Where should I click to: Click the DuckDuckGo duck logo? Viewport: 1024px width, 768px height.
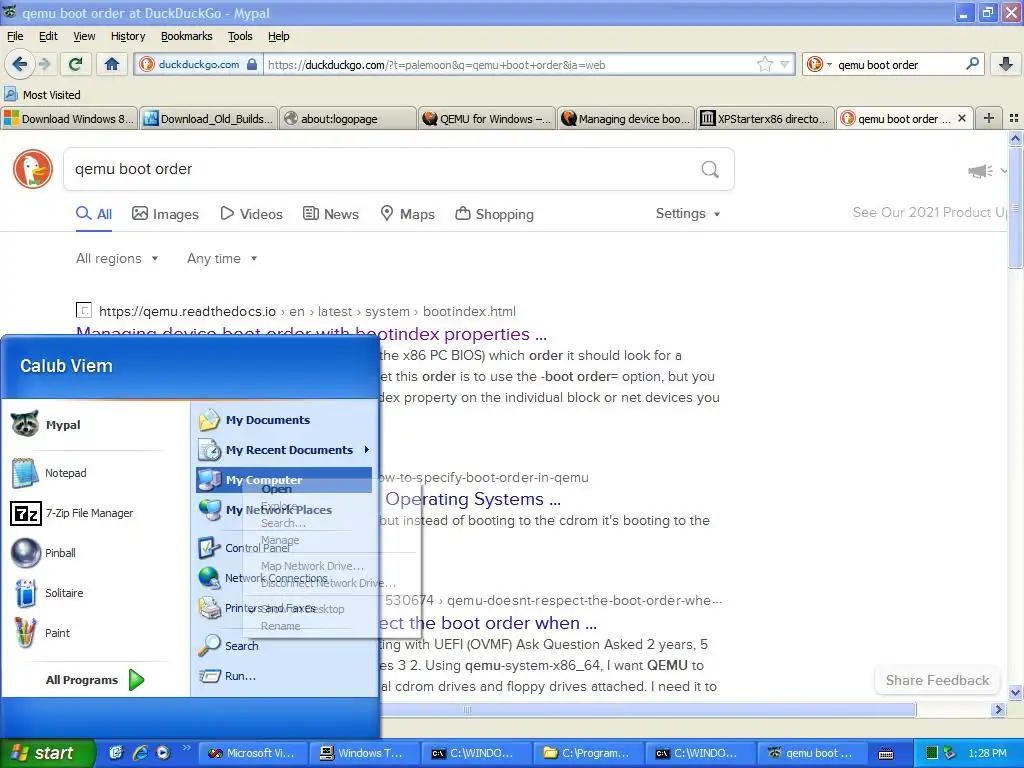pyautogui.click(x=33, y=168)
